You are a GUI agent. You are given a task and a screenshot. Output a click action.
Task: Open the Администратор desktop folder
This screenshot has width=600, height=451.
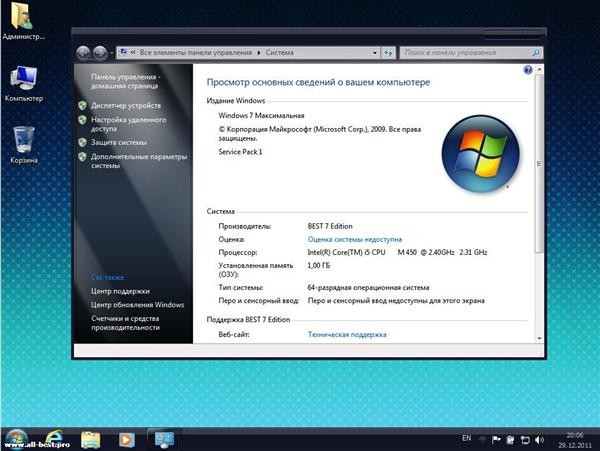click(x=23, y=21)
